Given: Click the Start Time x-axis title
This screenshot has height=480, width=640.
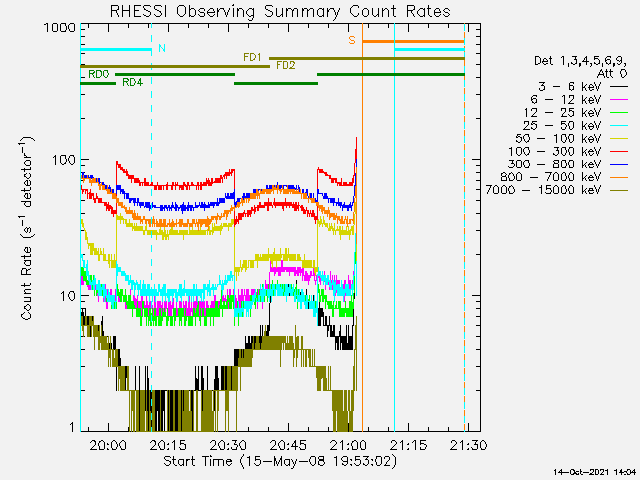Looking at the screenshot, I should tap(280, 462).
